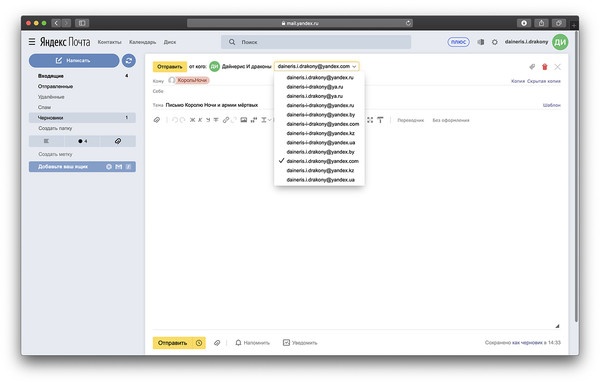Click the delayed-send clock icon
Screen dimensions: 600x384
199,343
